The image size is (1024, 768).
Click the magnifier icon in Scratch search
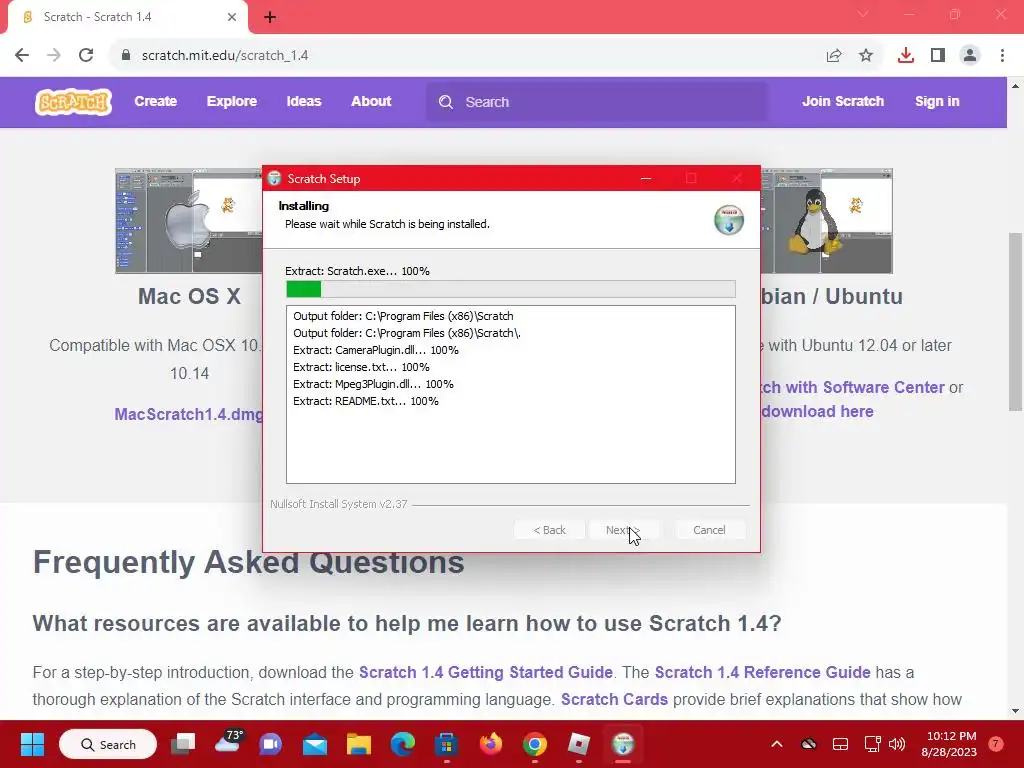point(446,102)
